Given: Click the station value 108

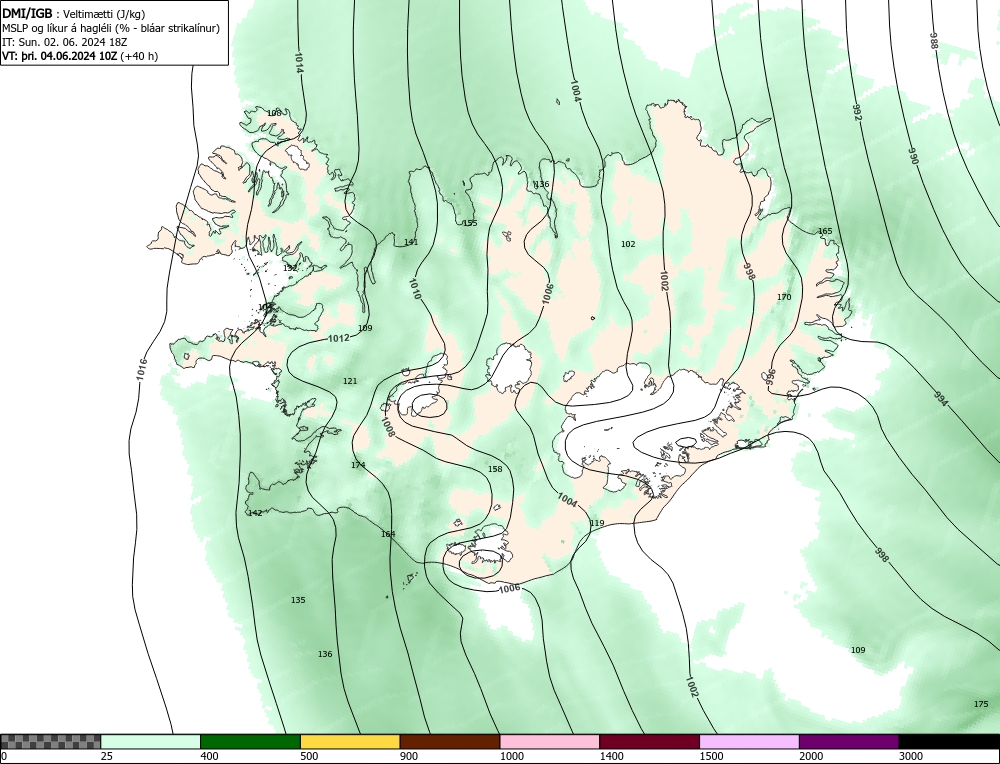Looking at the screenshot, I should (x=274, y=114).
